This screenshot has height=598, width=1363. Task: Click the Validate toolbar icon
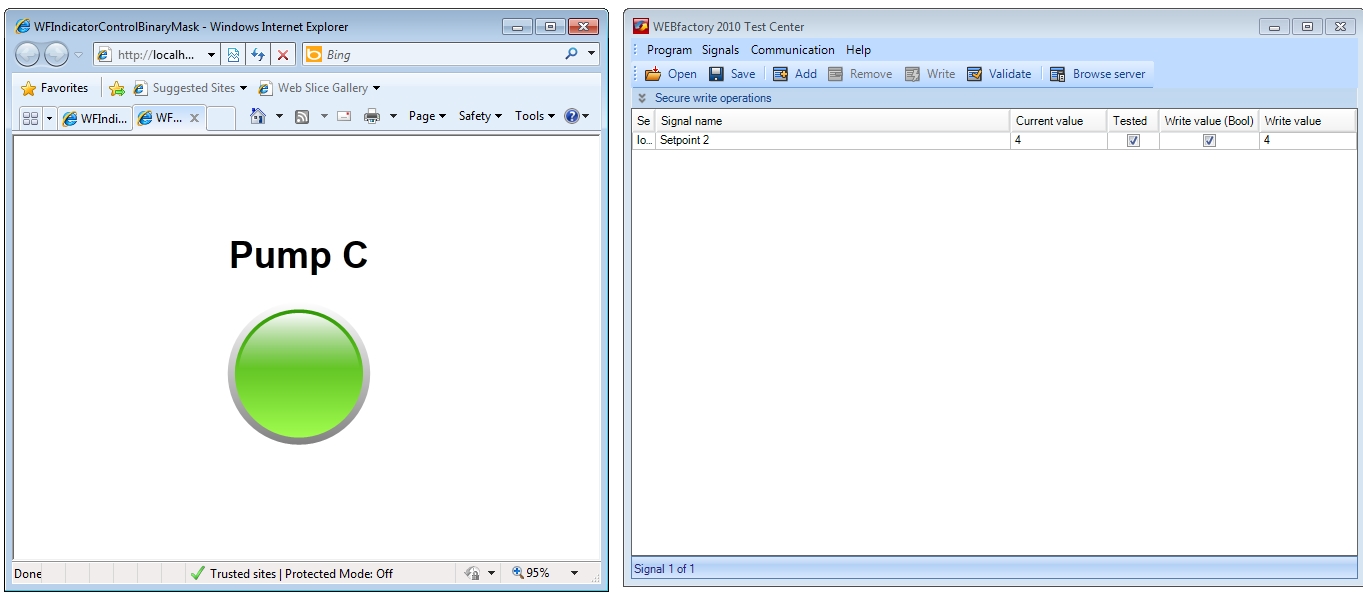[x=974, y=74]
